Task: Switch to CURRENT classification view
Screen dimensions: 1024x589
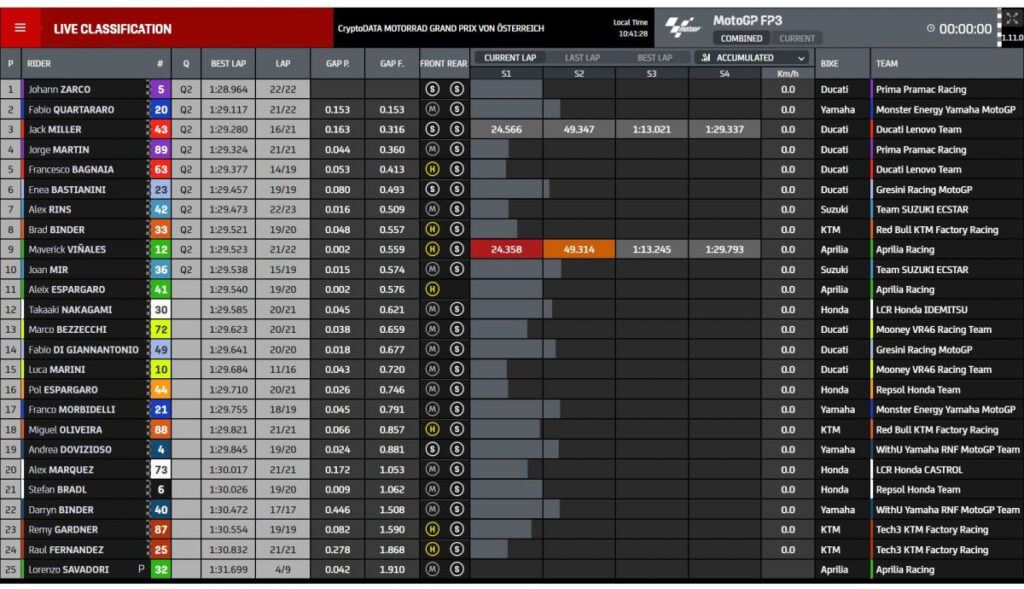Action: tap(797, 39)
